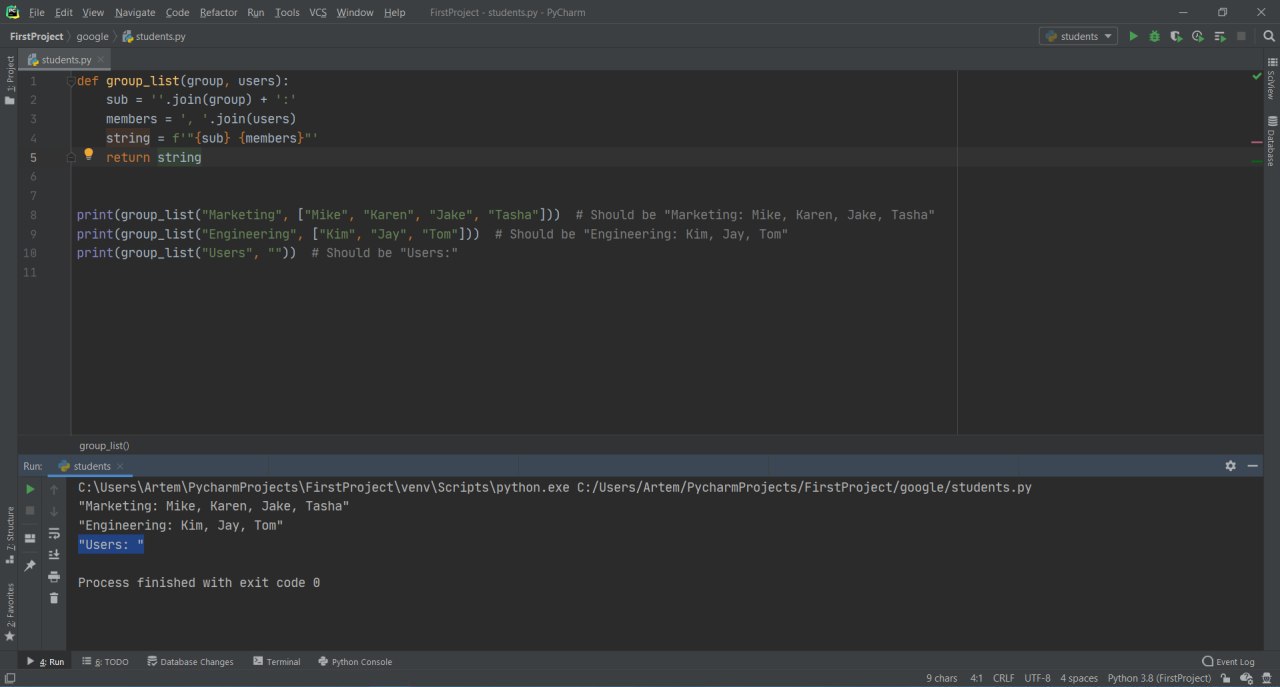
Task: Toggle soft-wrap in Run console
Action: [x=54, y=534]
